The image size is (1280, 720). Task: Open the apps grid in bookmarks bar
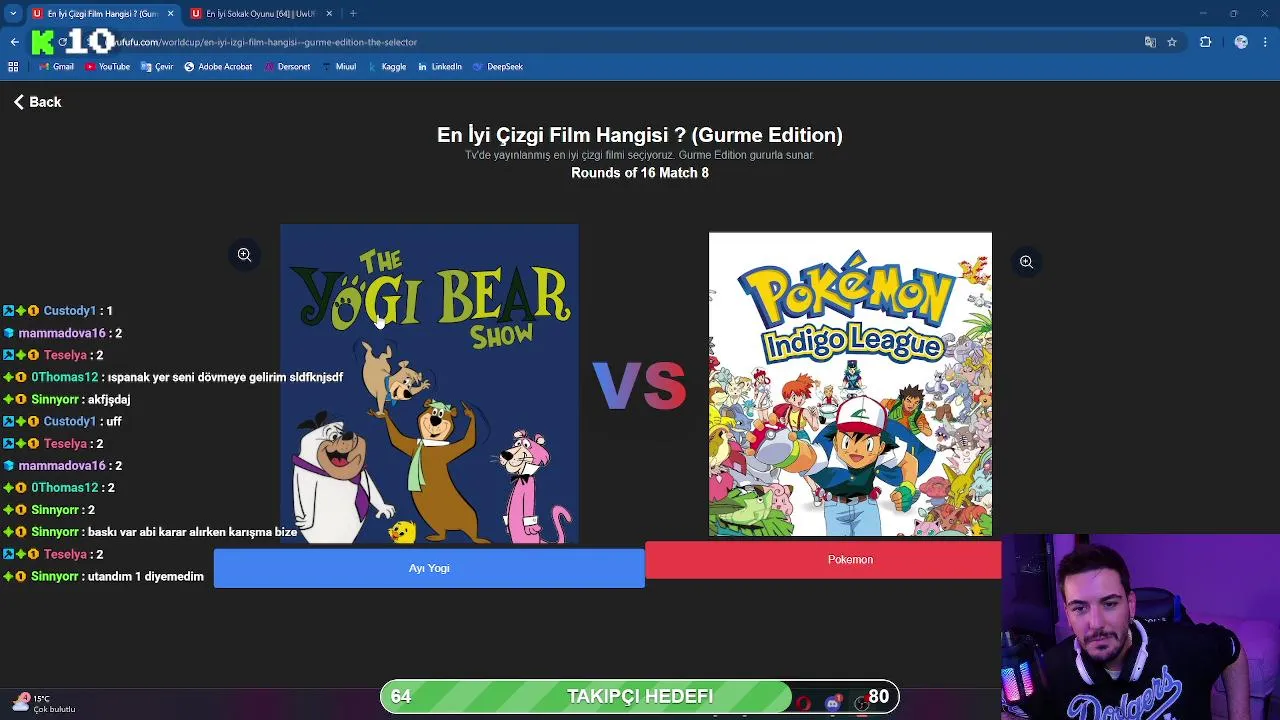pyautogui.click(x=13, y=67)
